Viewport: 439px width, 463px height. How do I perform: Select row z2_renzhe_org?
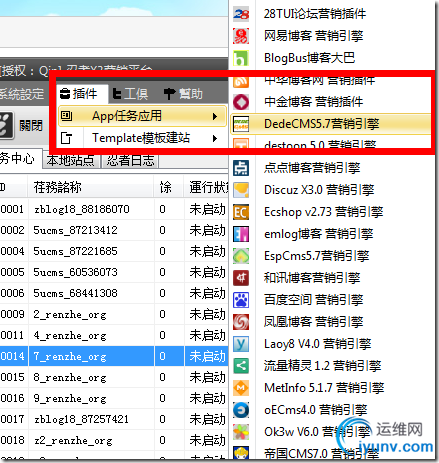(x=114, y=440)
